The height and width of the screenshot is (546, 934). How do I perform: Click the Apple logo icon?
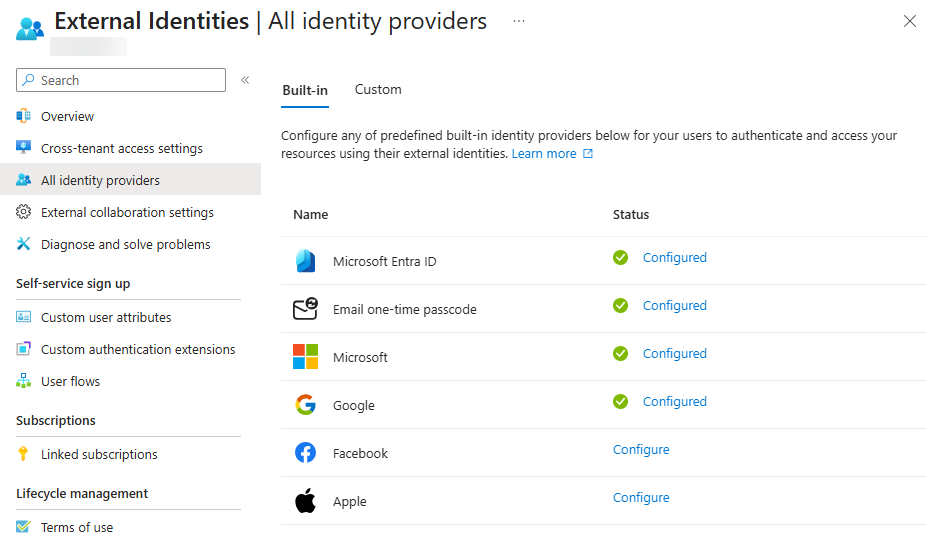click(306, 501)
